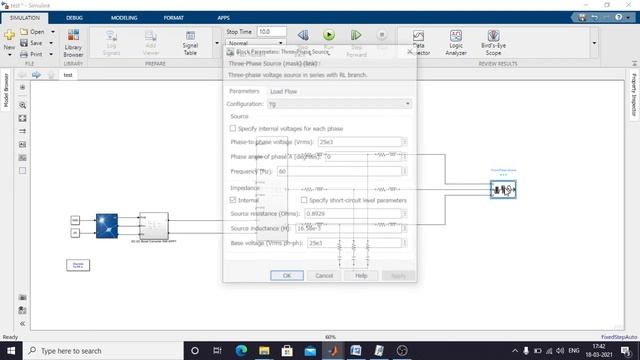Click the Frequency (Hz) field
The height and width of the screenshot is (360, 640).
tap(339, 171)
